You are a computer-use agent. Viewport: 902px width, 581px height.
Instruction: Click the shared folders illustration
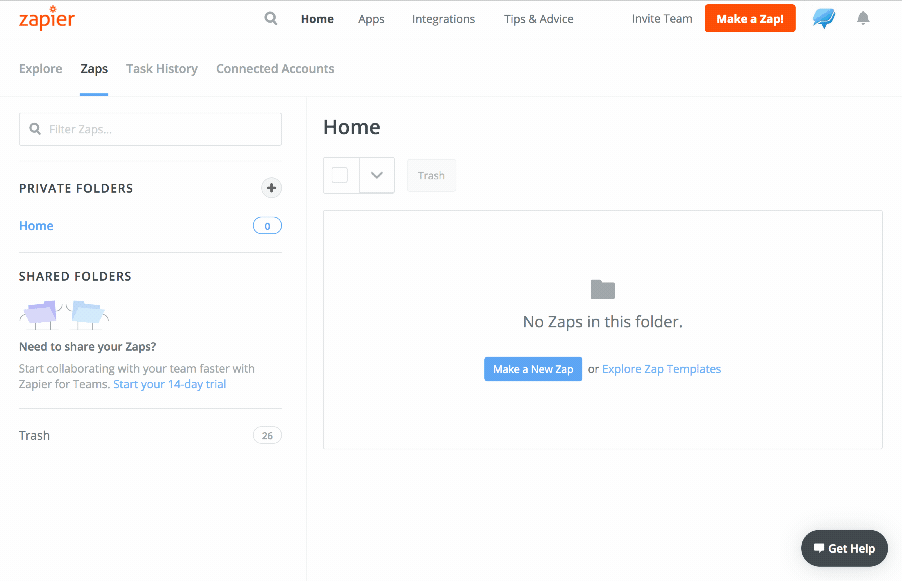click(x=64, y=314)
